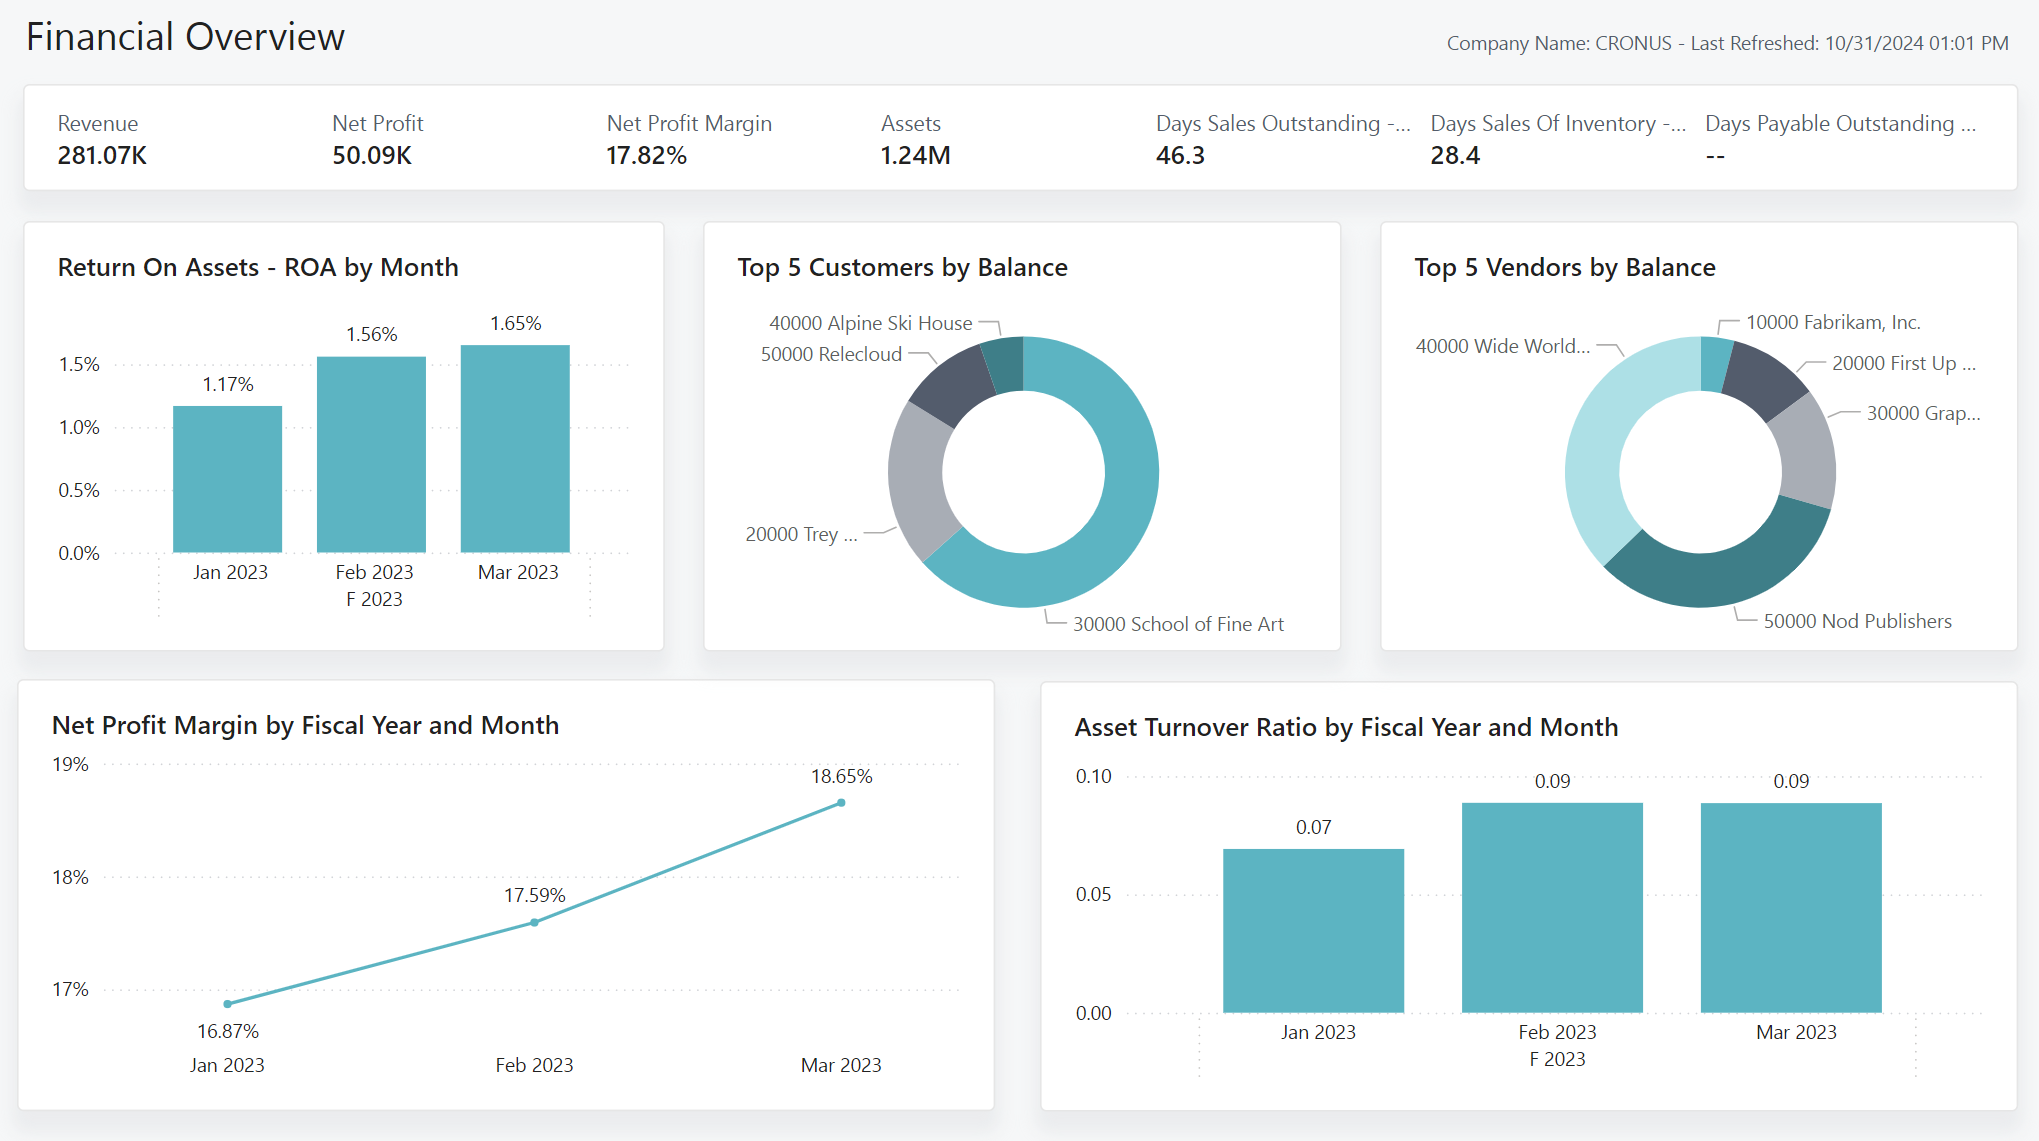The height and width of the screenshot is (1141, 2039).
Task: Click the Assets value 1.24M
Action: tap(914, 156)
